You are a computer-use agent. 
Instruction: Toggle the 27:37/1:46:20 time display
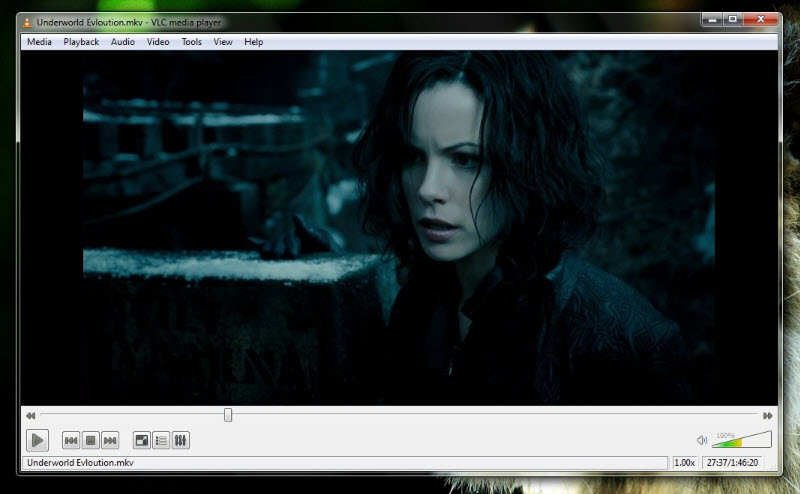click(x=732, y=462)
